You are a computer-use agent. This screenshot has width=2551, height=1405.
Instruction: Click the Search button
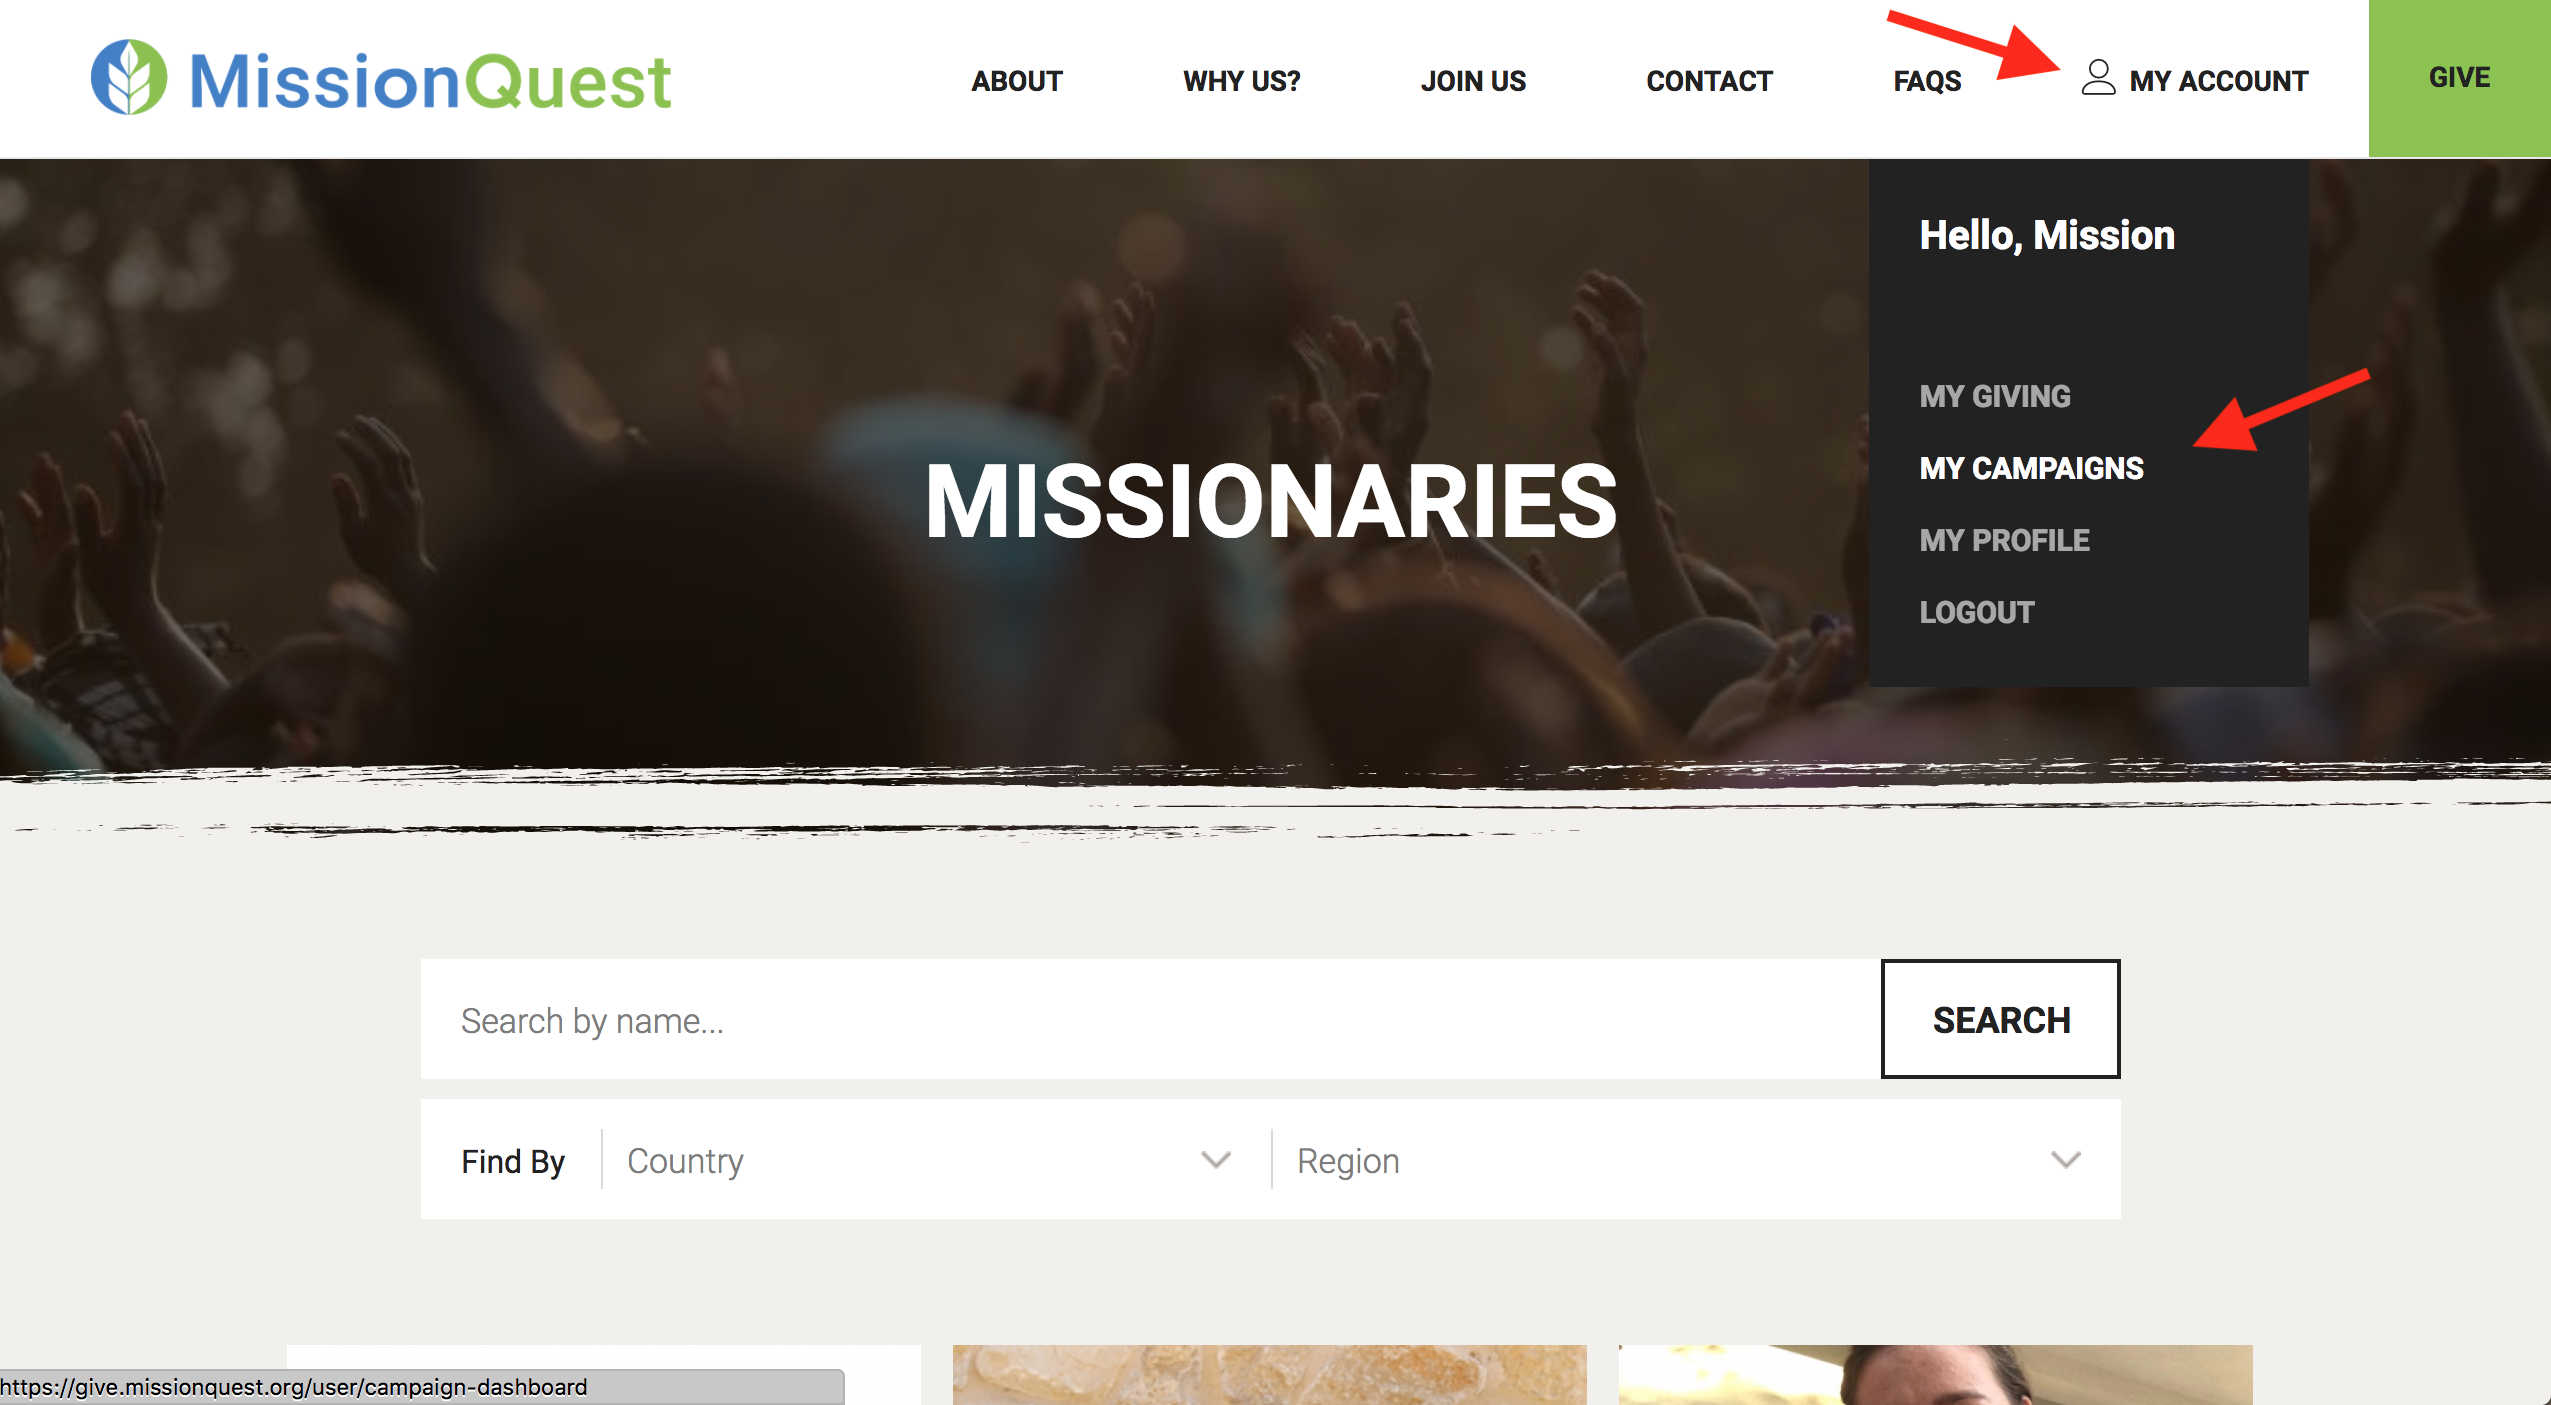(x=2000, y=1019)
